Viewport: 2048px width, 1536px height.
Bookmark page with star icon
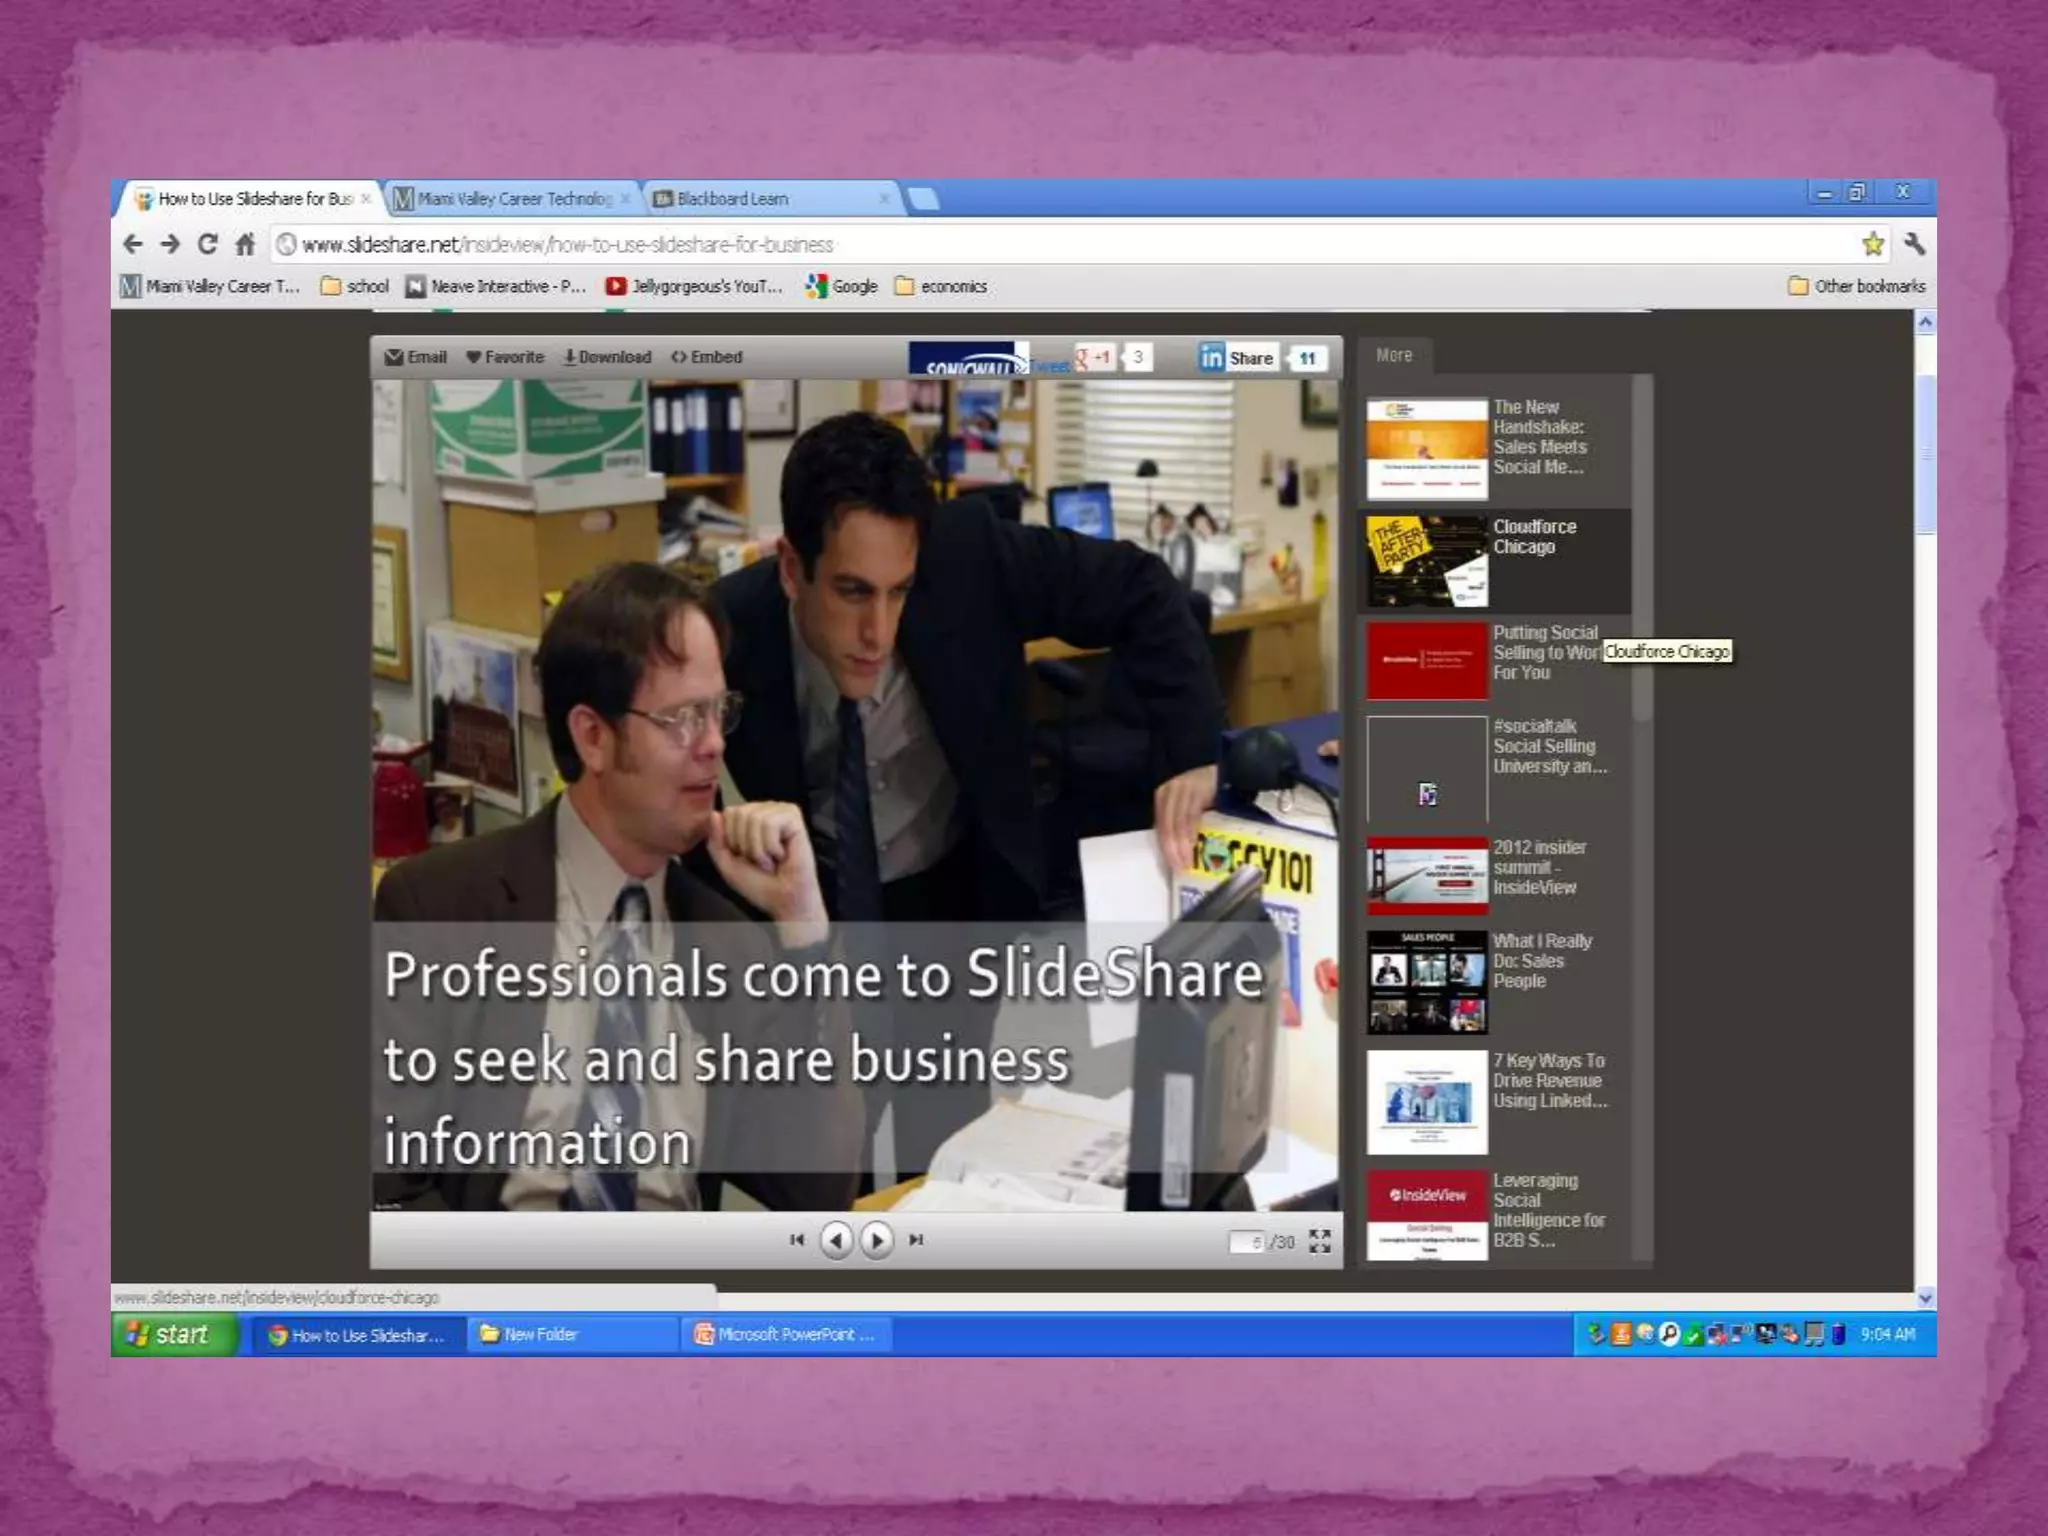pyautogui.click(x=1873, y=244)
